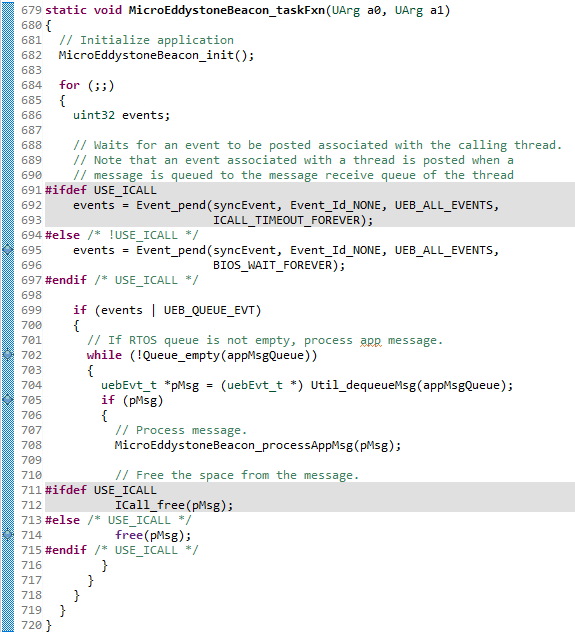This screenshot has width=575, height=632.
Task: Click the 'static' keyword on line 679
Action: [66, 10]
